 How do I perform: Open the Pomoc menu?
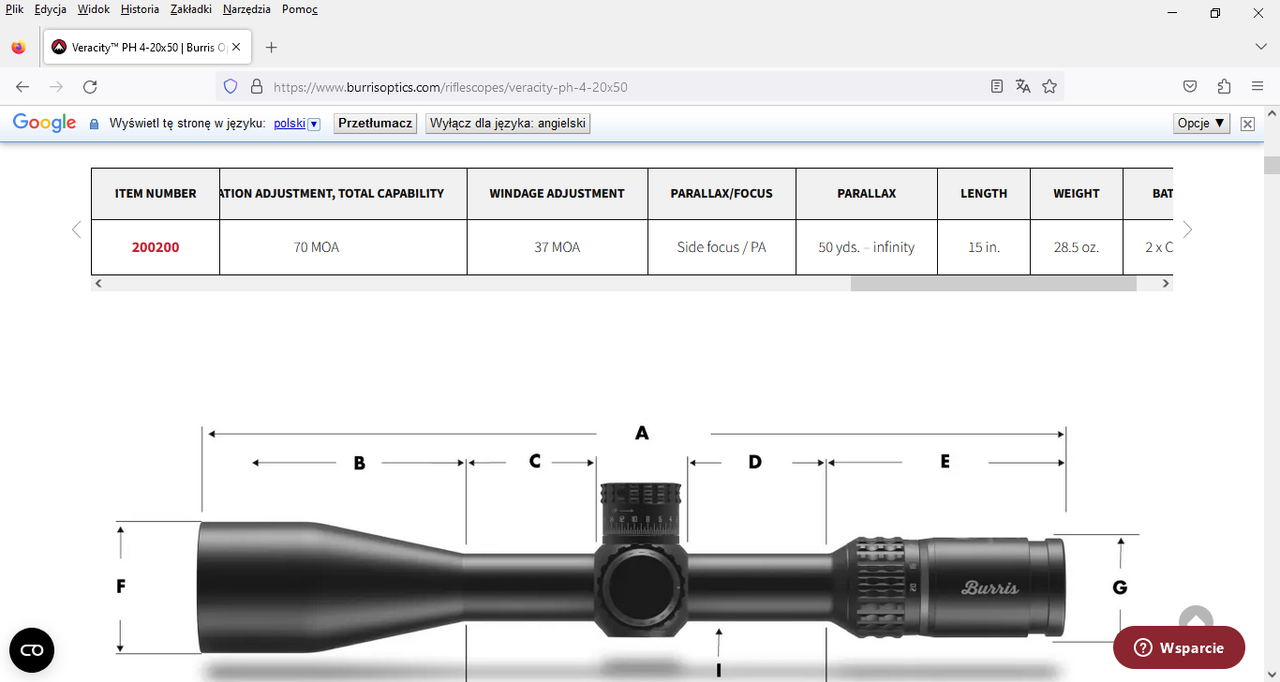300,9
